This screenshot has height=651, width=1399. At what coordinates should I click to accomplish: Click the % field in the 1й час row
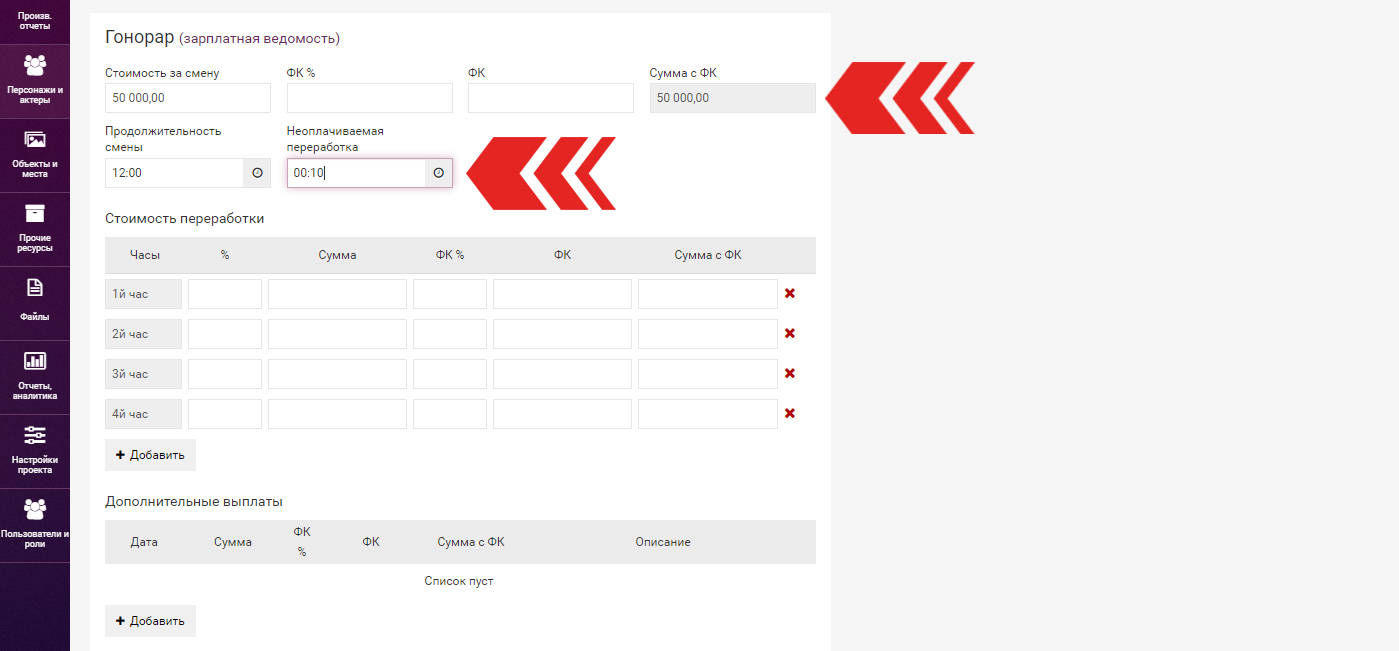(225, 294)
